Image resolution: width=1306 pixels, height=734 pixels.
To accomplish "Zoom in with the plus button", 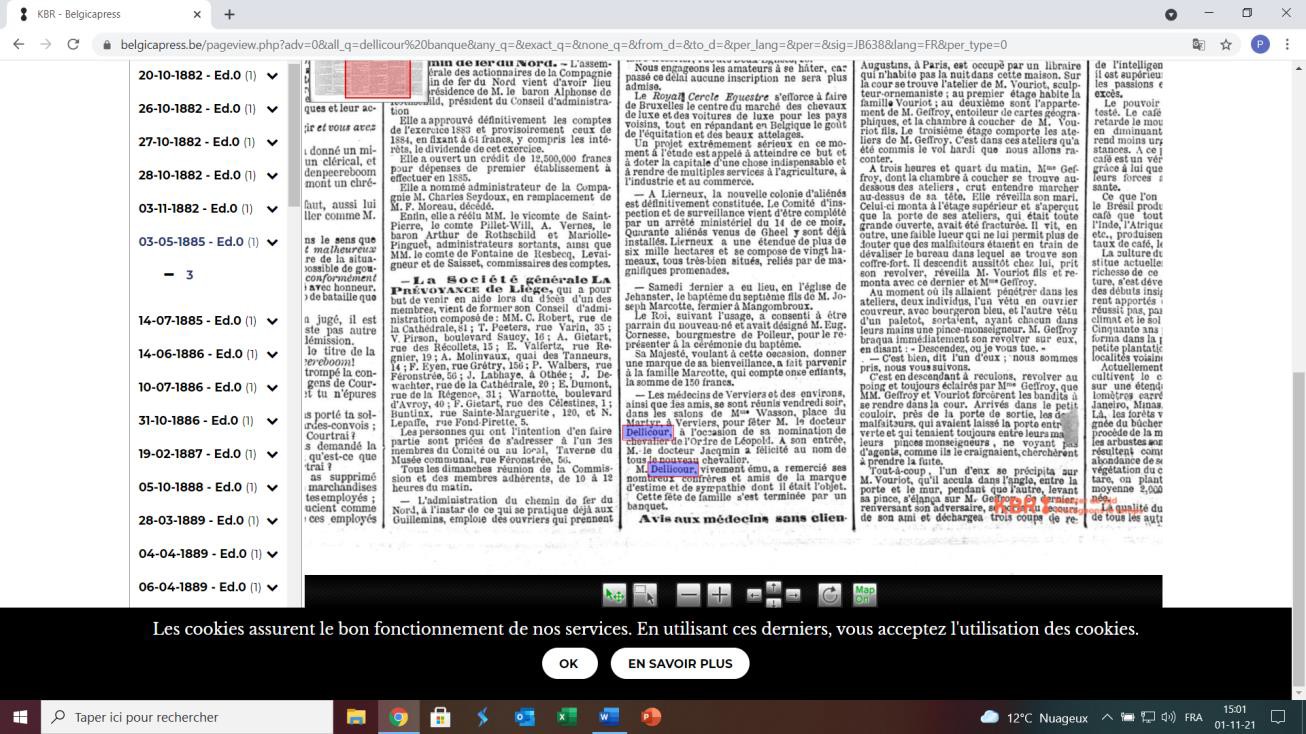I will click(x=719, y=595).
